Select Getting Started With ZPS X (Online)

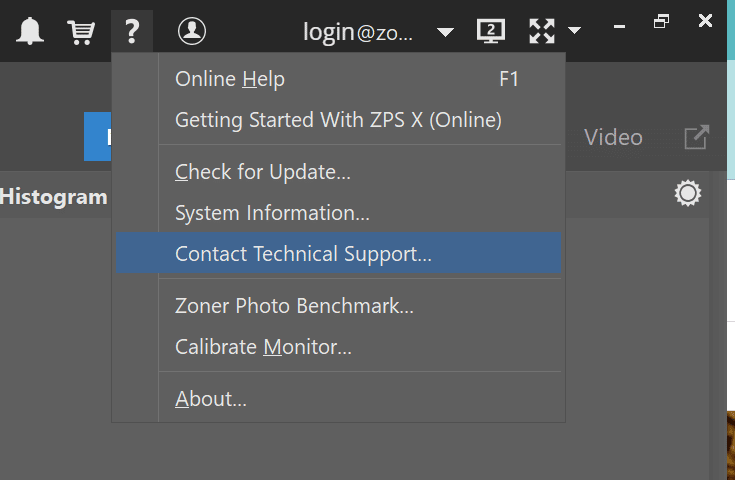pos(338,120)
